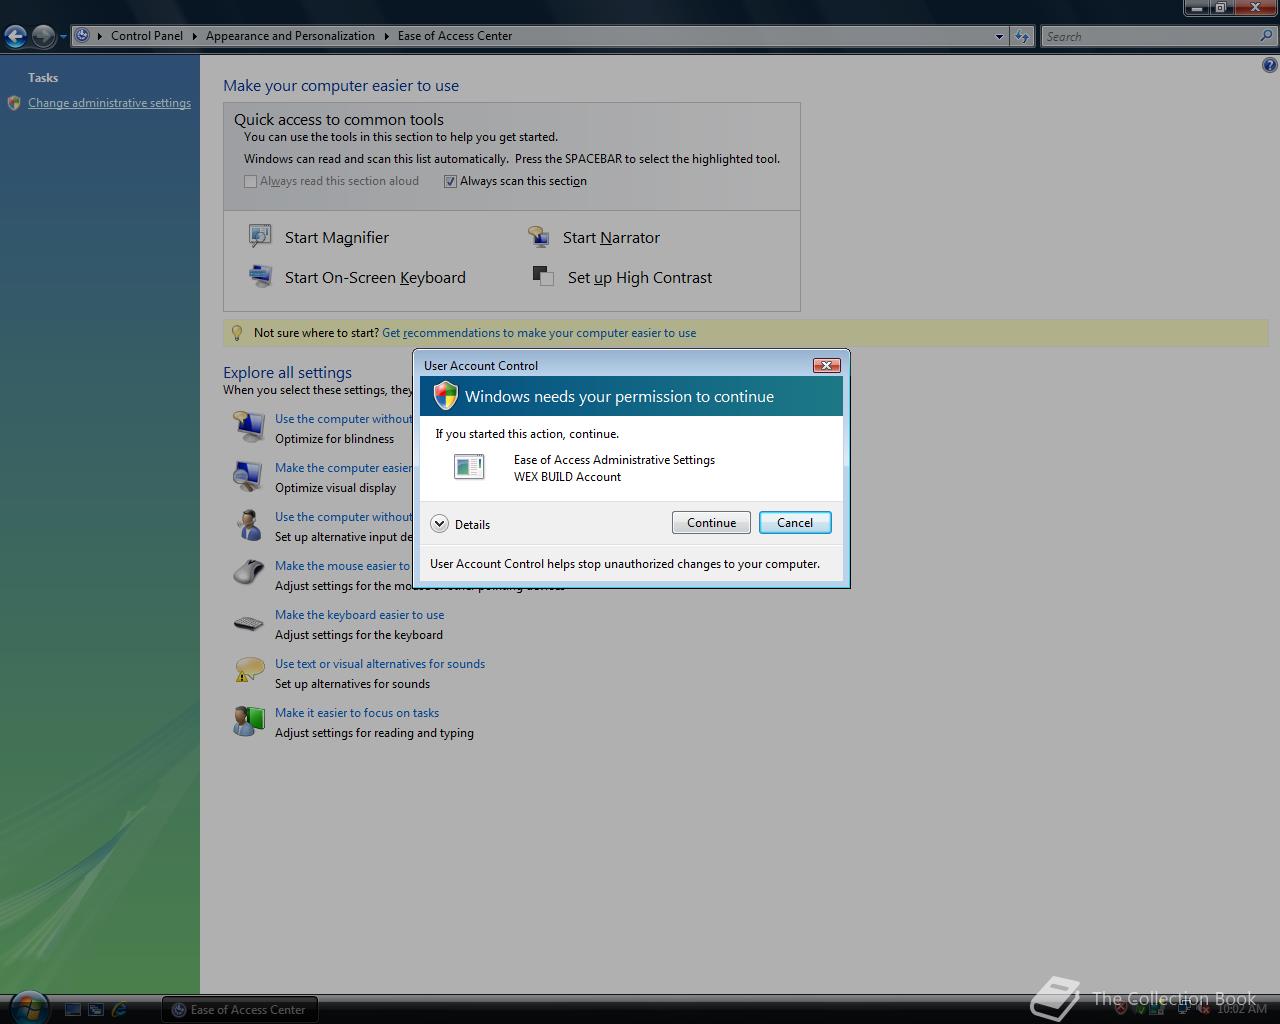Select Control Panel in the breadcrumb
Screen dimensions: 1280x1024
click(x=147, y=36)
